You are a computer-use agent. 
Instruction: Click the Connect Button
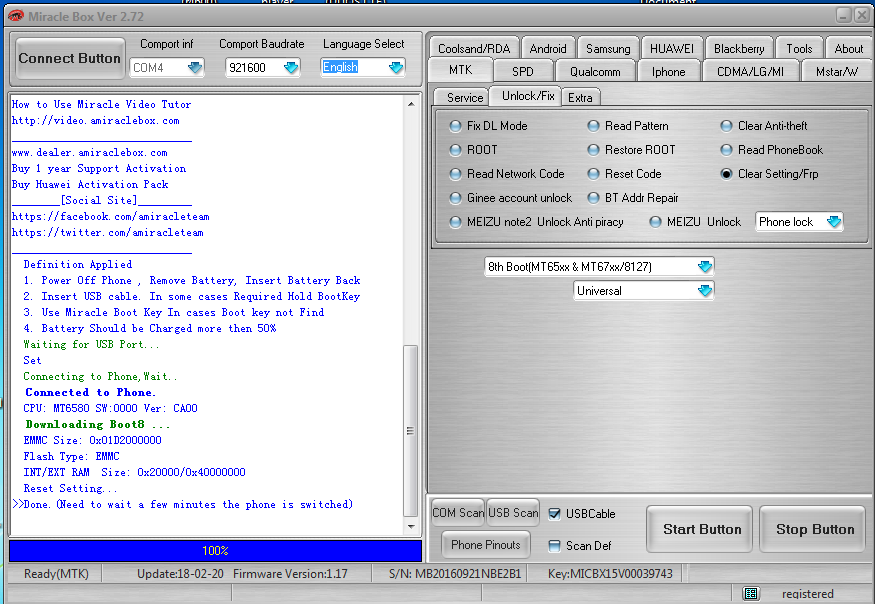(70, 58)
